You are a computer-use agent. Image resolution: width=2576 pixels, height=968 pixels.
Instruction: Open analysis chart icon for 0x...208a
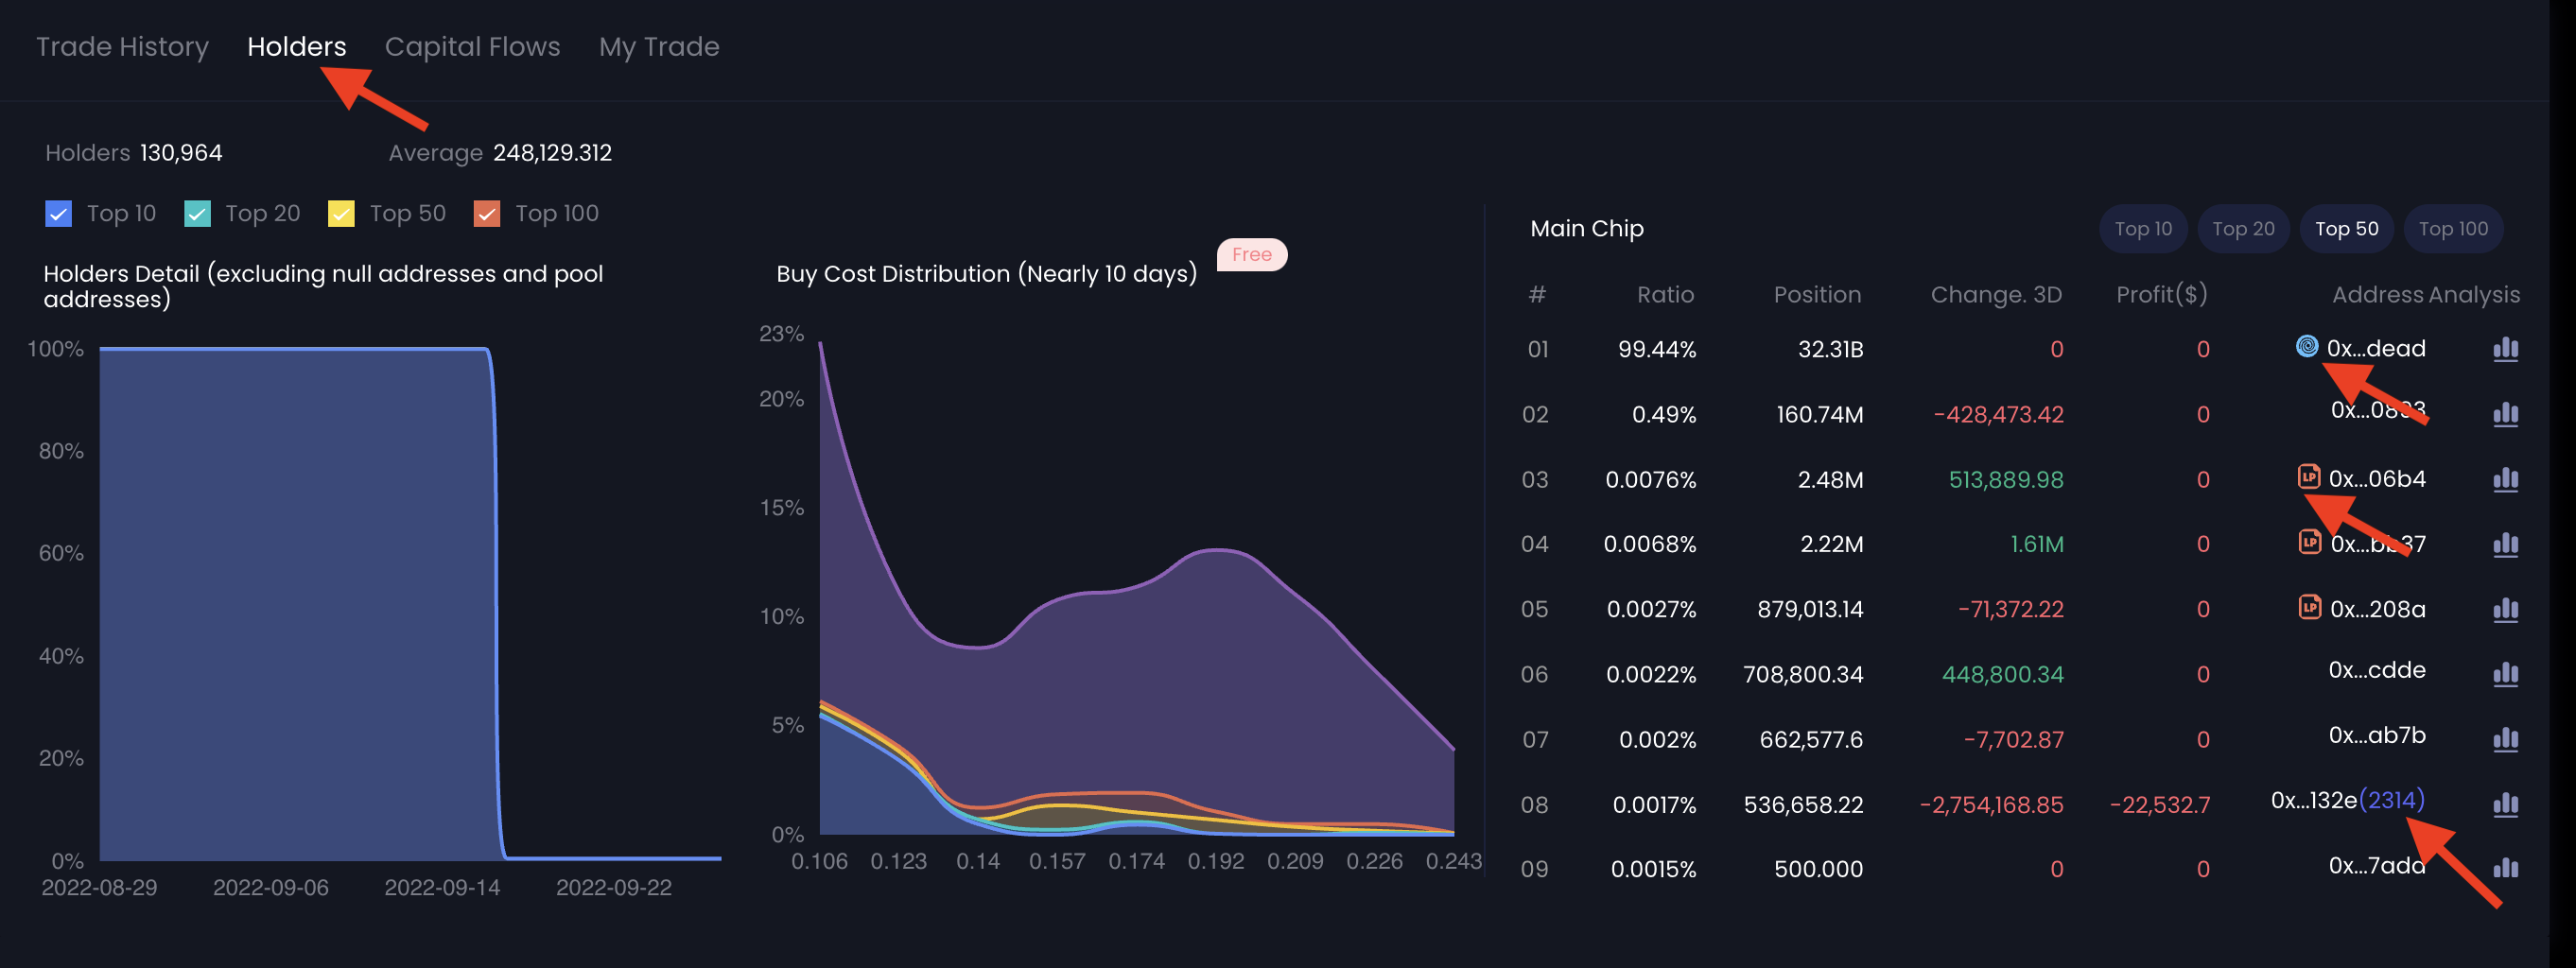[2505, 609]
